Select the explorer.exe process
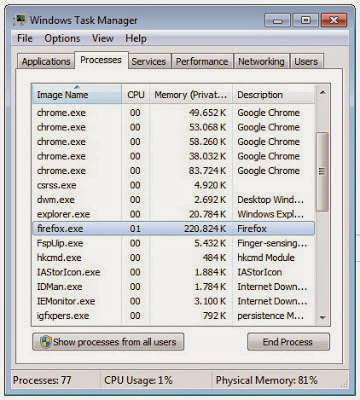360x400 pixels. click(173, 214)
